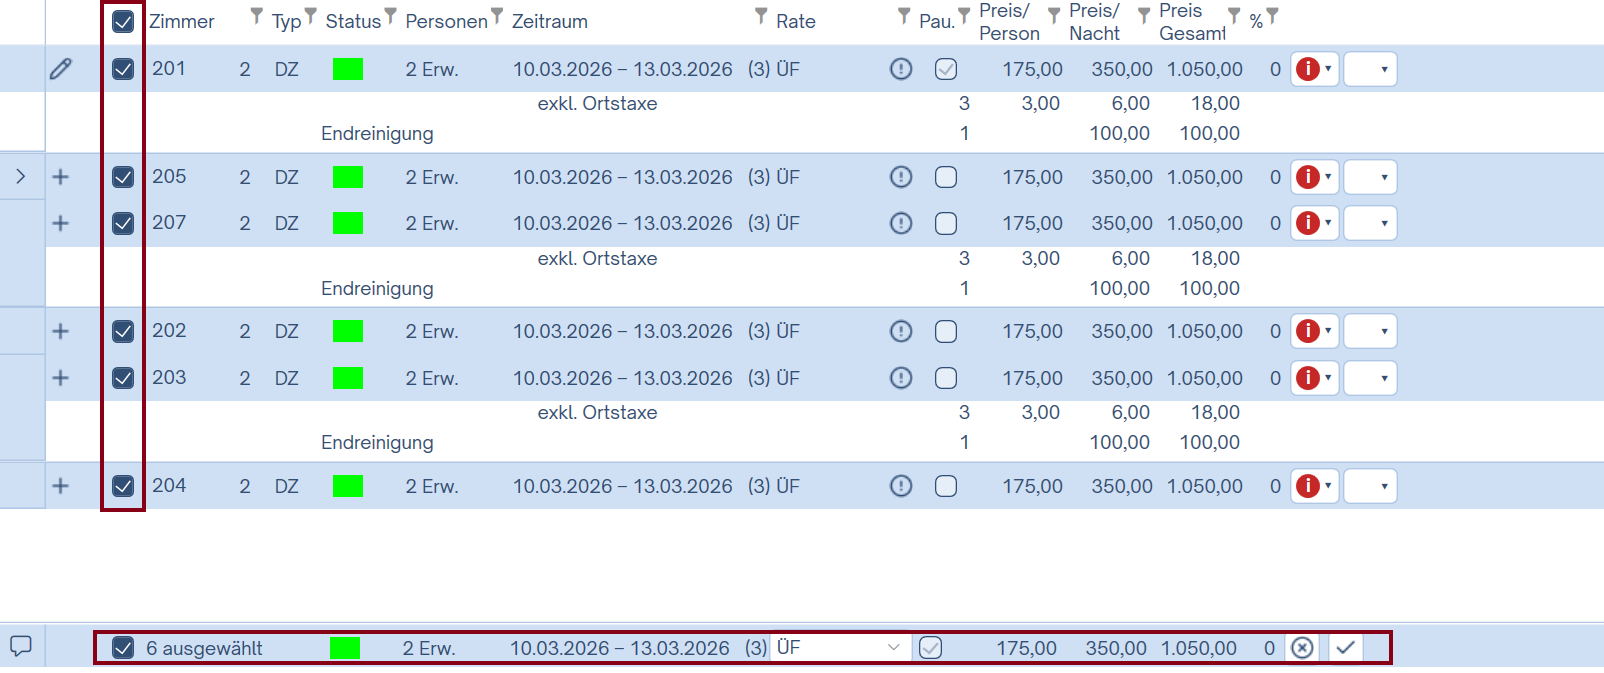
Task: Click the filter icon beside Zimmer column
Action: (257, 17)
